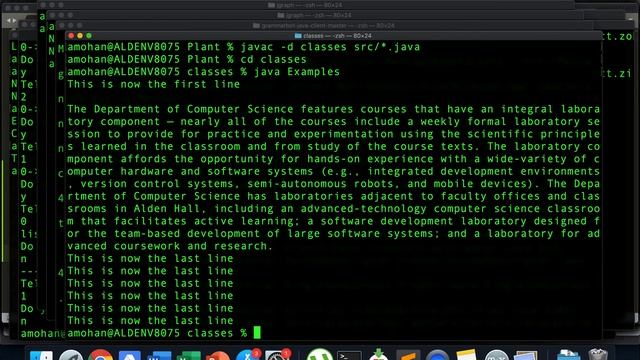Click the final 'amohan@ALDENV8075 classes %' prompt

tap(157, 333)
